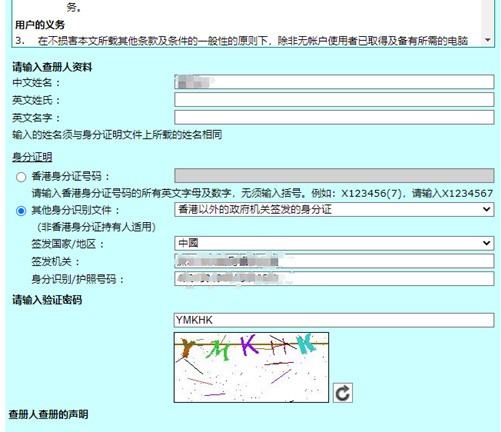Click the 中文姓名 label
501x432 pixels.
pos(36,82)
